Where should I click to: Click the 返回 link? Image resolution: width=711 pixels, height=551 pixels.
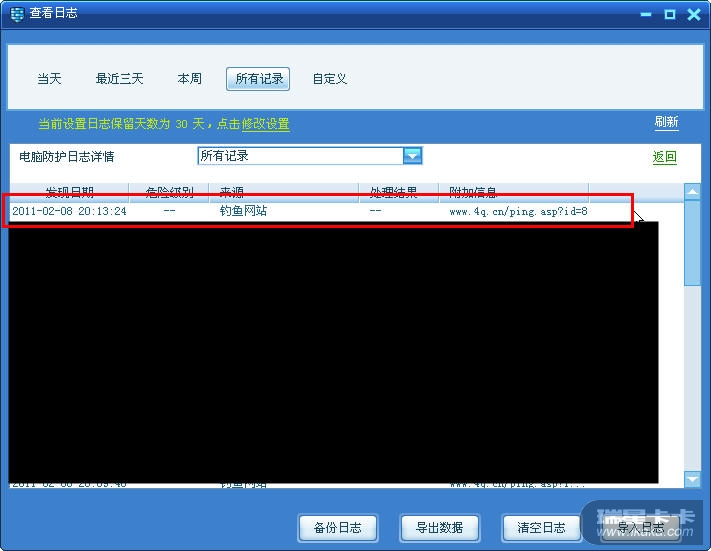(x=665, y=157)
